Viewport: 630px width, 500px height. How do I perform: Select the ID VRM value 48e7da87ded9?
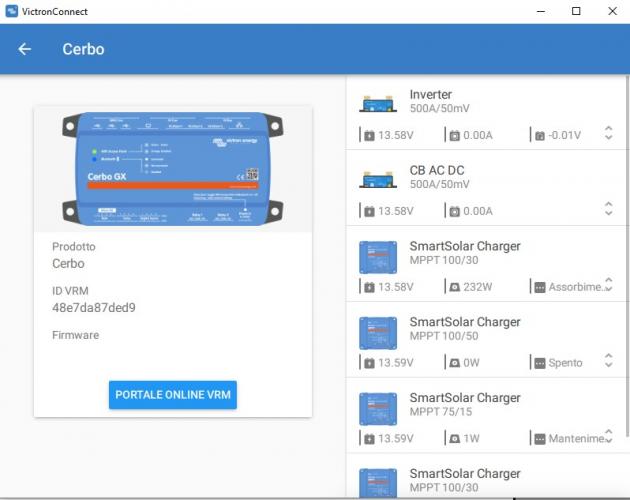94,307
